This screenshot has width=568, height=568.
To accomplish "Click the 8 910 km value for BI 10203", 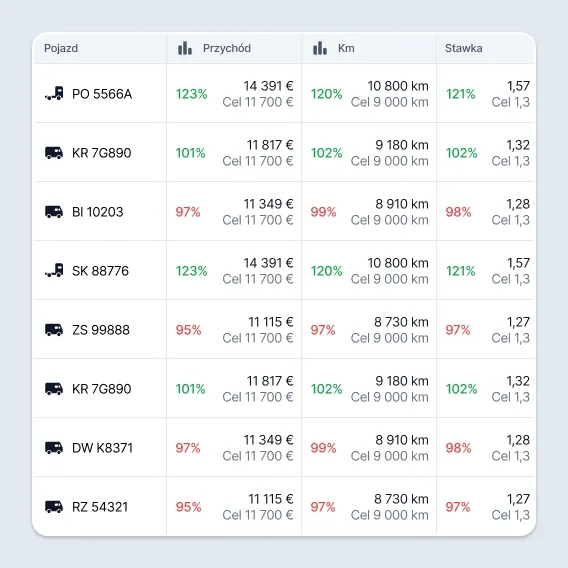I will pyautogui.click(x=402, y=204).
